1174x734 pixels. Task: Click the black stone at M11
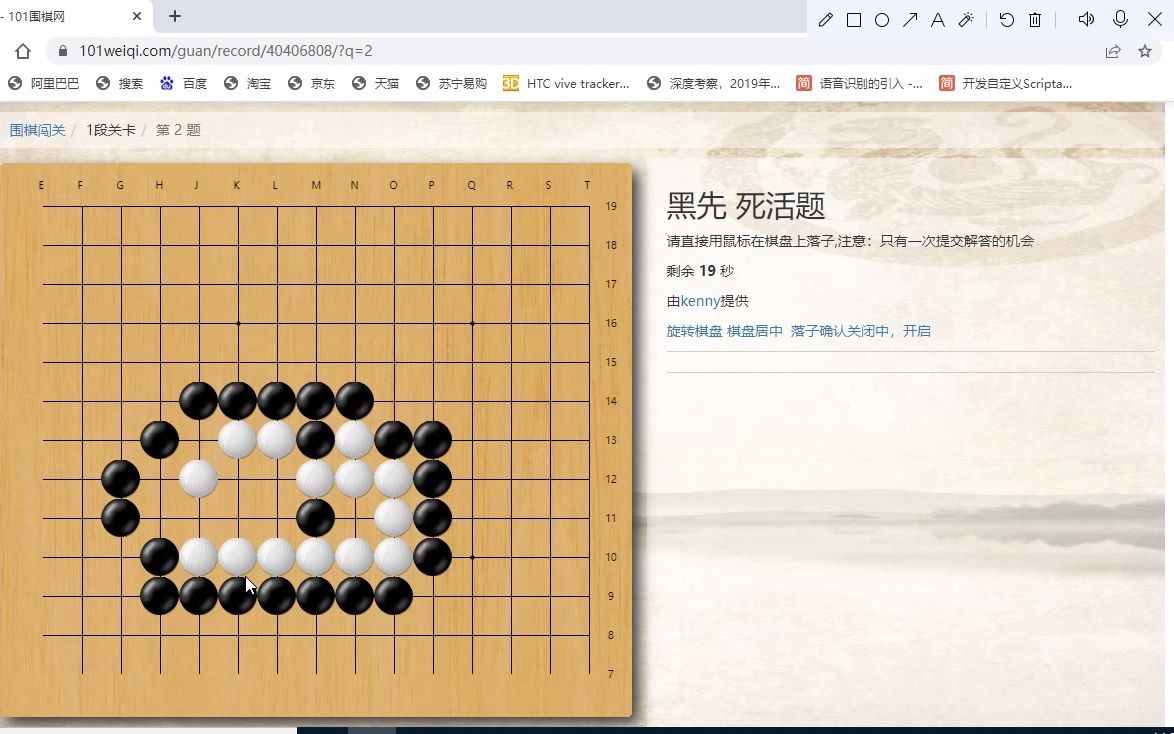click(315, 518)
